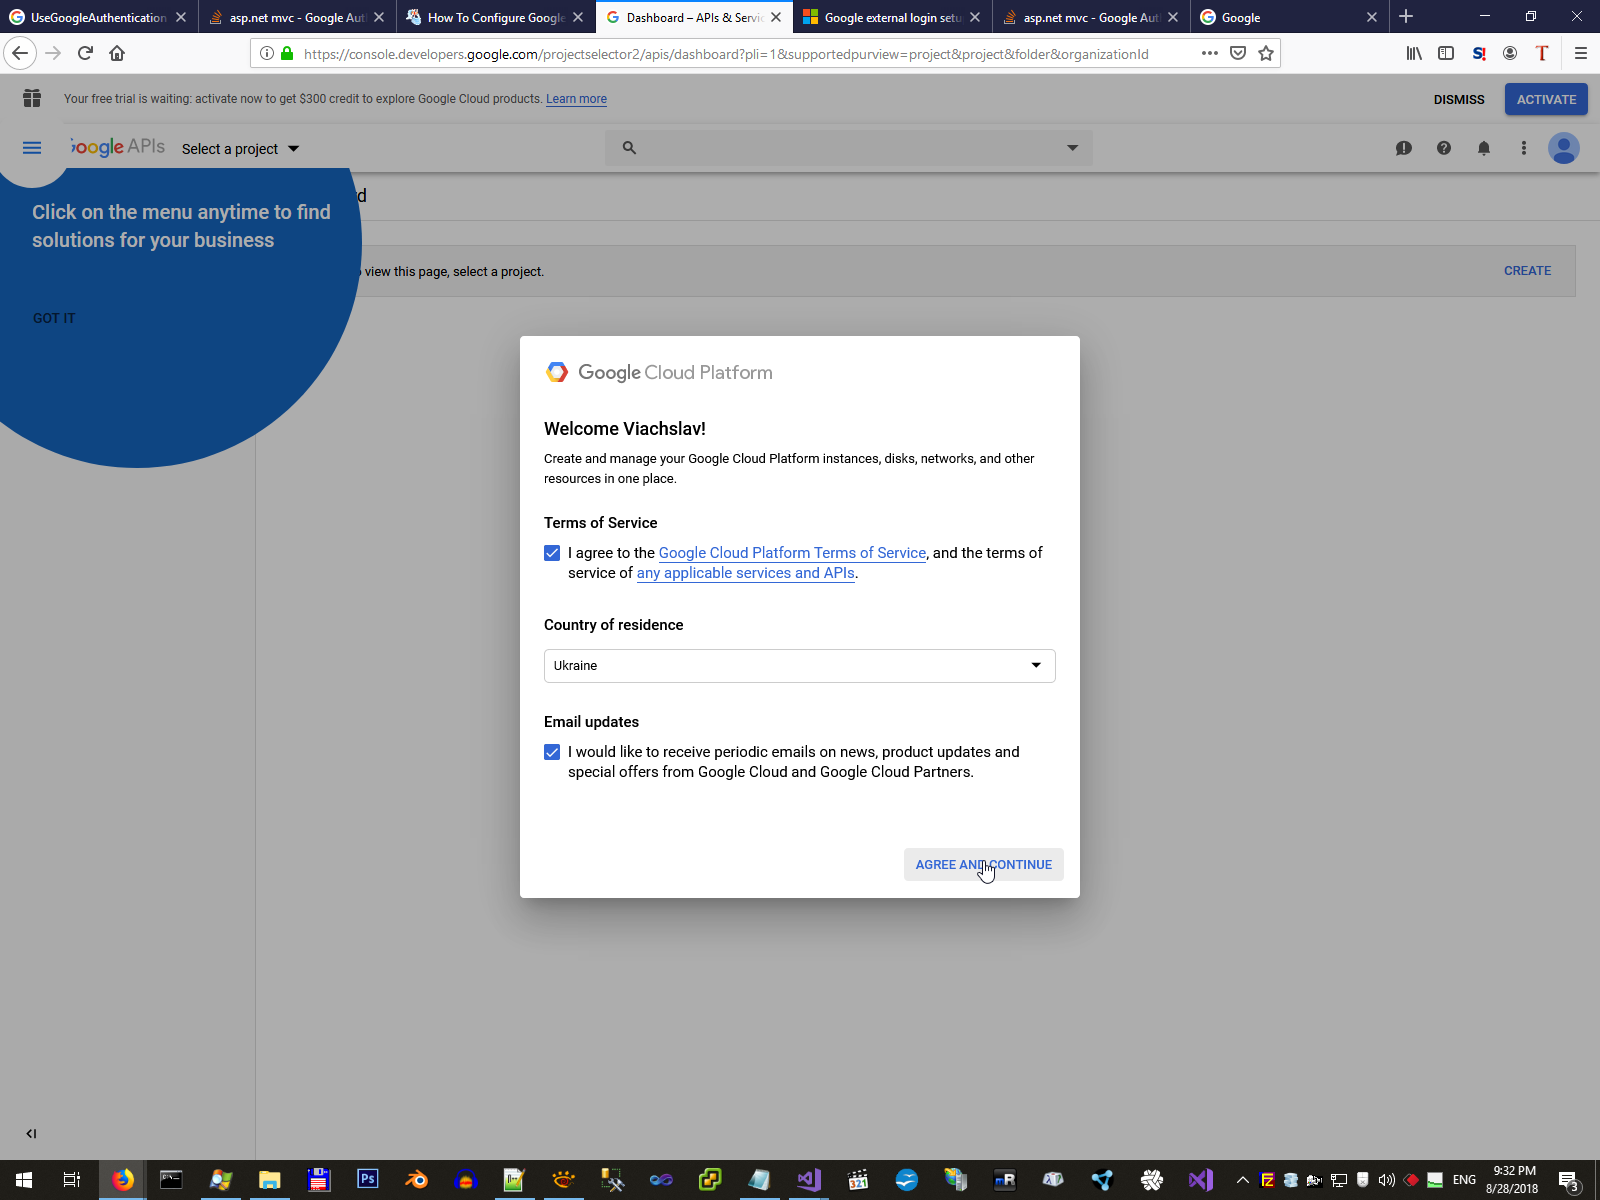Open page actions three-dot menu in address bar

1210,53
